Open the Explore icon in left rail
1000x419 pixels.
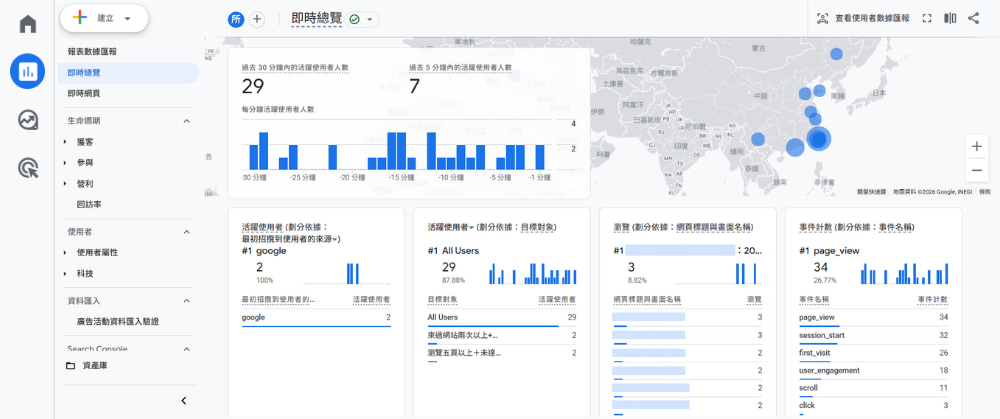click(27, 120)
